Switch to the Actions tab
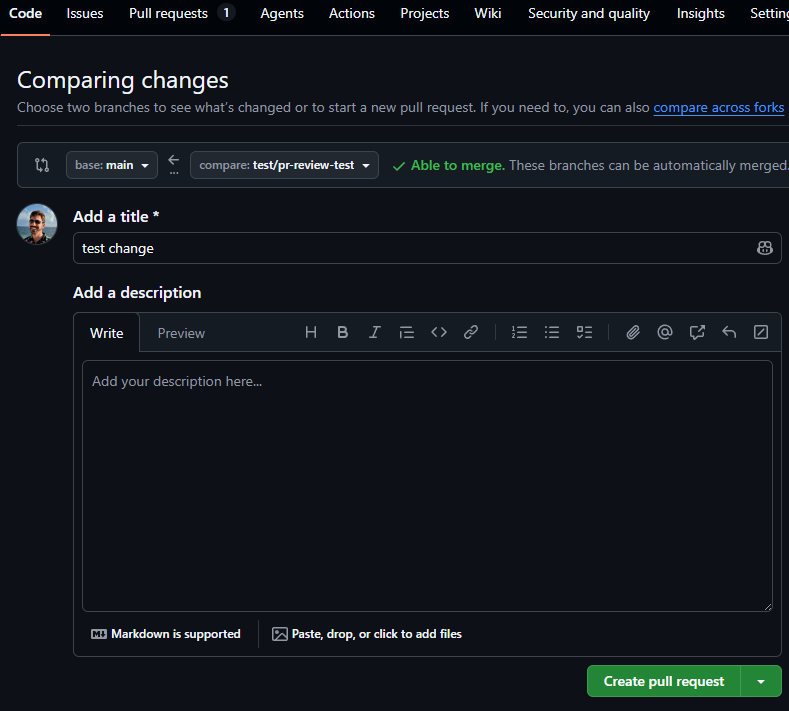 coord(352,14)
